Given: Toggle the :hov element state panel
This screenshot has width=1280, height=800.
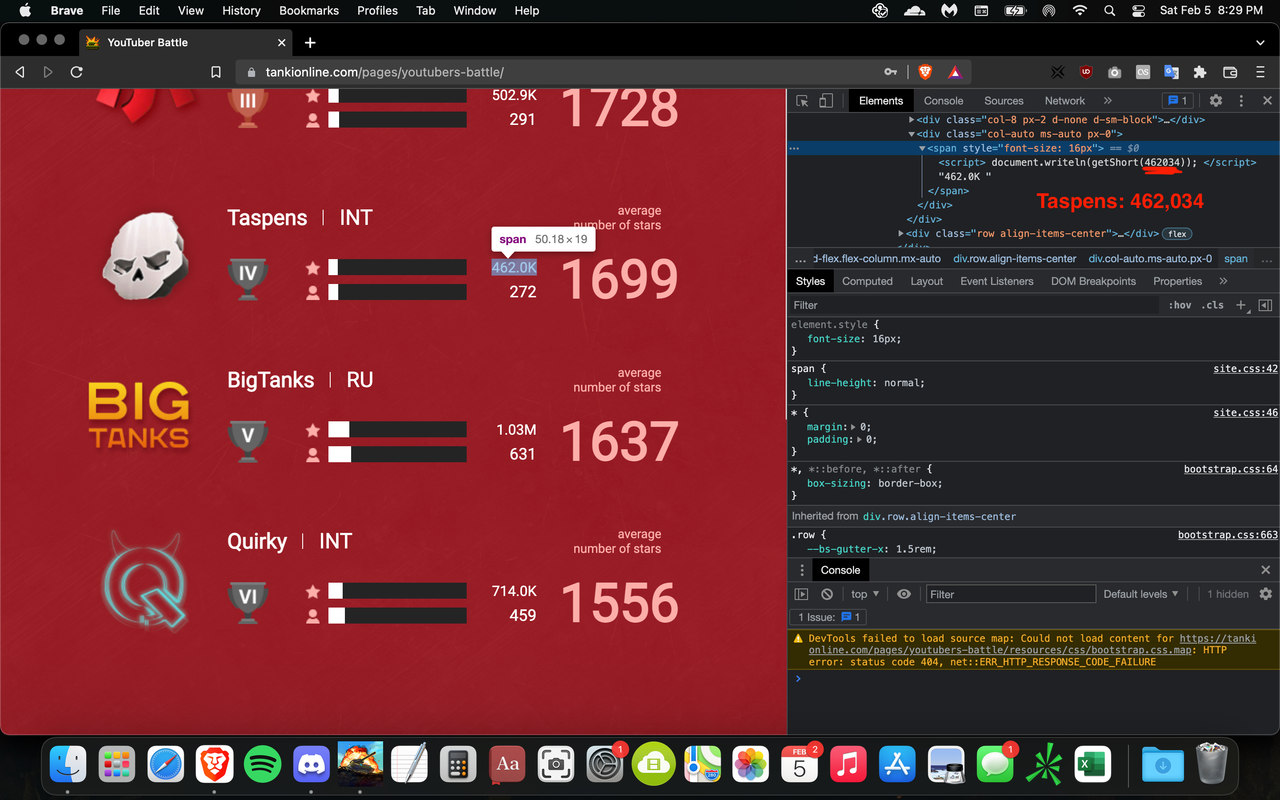Looking at the screenshot, I should 1180,305.
